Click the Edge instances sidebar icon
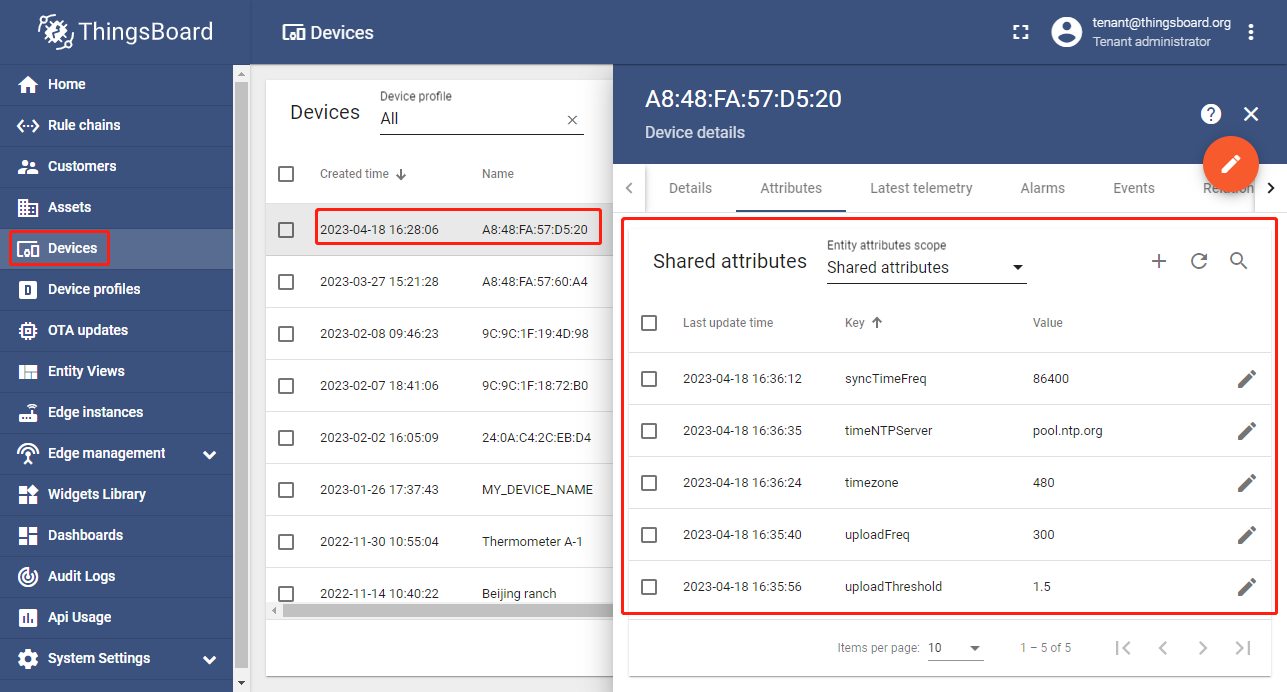Image resolution: width=1287 pixels, height=692 pixels. pyautogui.click(x=28, y=412)
